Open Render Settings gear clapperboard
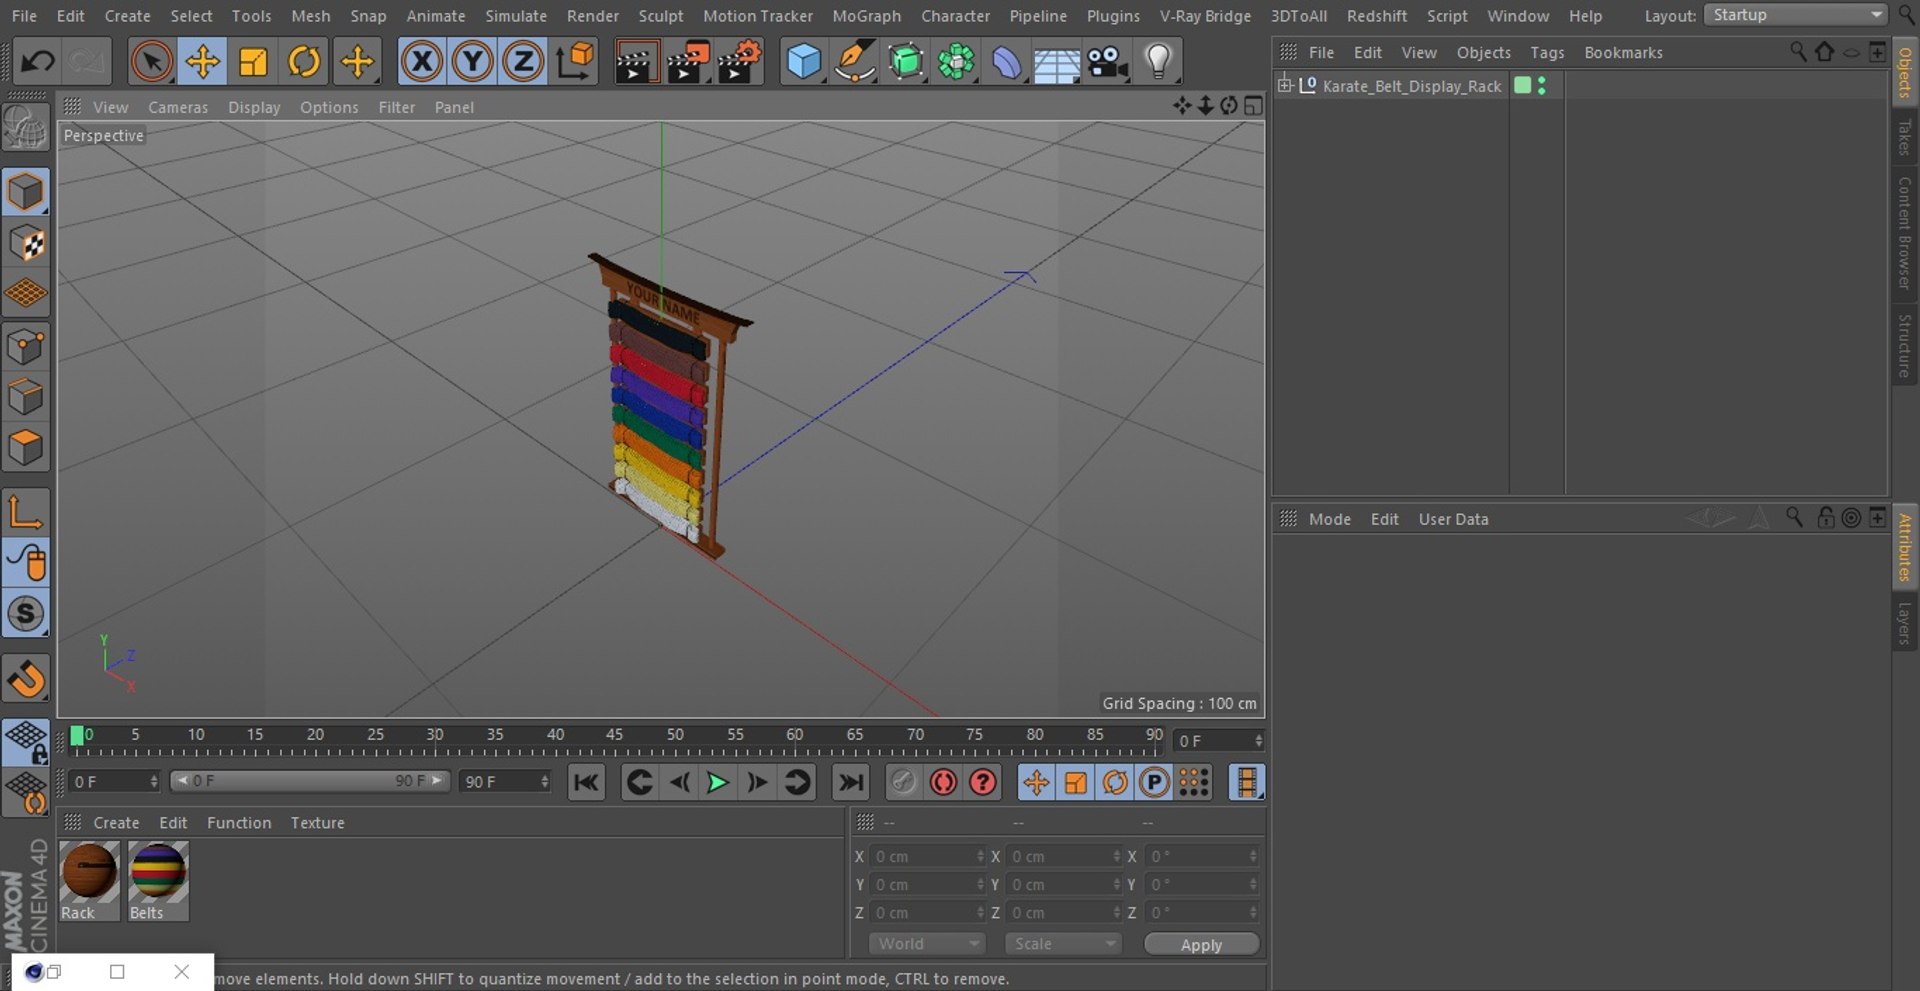1920x991 pixels. (x=740, y=62)
